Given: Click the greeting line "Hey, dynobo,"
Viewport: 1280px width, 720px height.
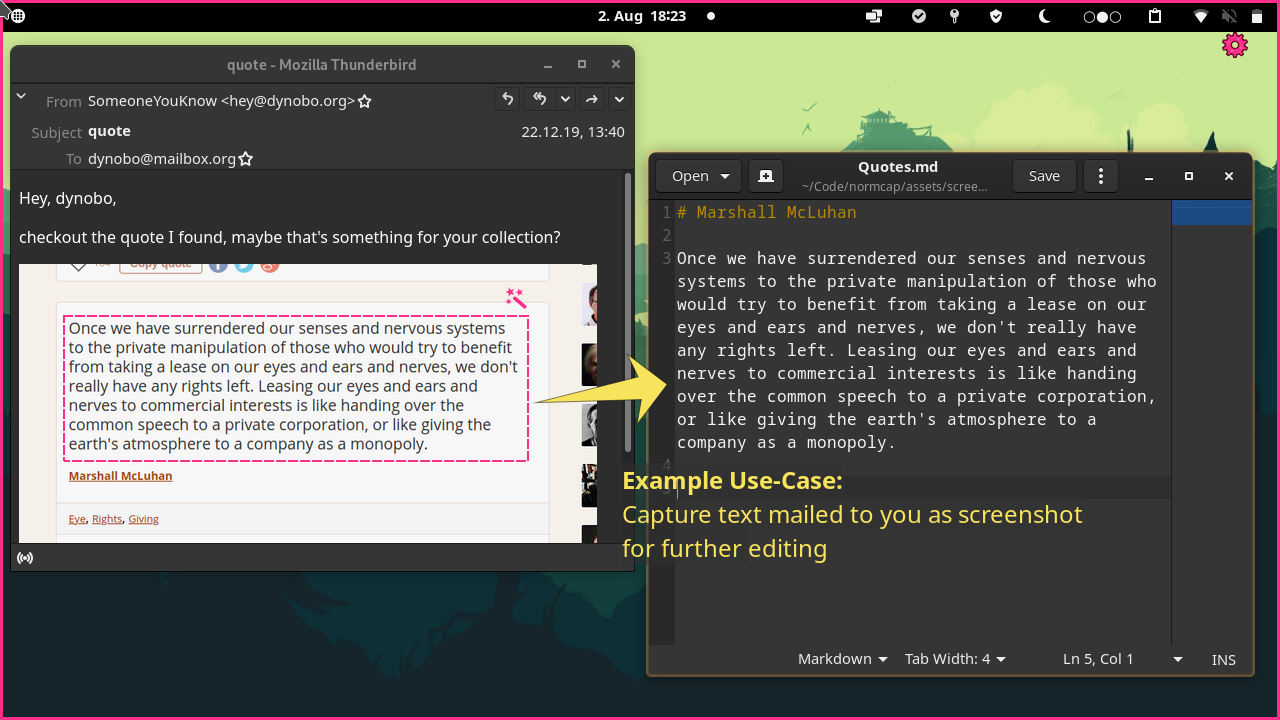Looking at the screenshot, I should tap(68, 199).
